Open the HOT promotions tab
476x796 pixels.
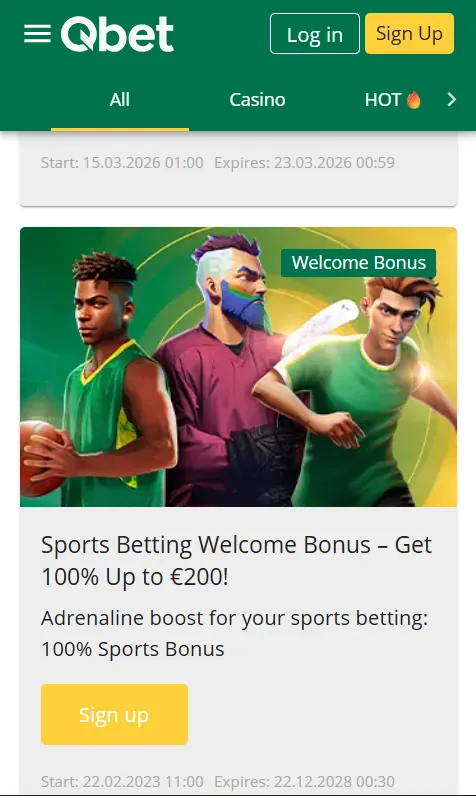(392, 100)
